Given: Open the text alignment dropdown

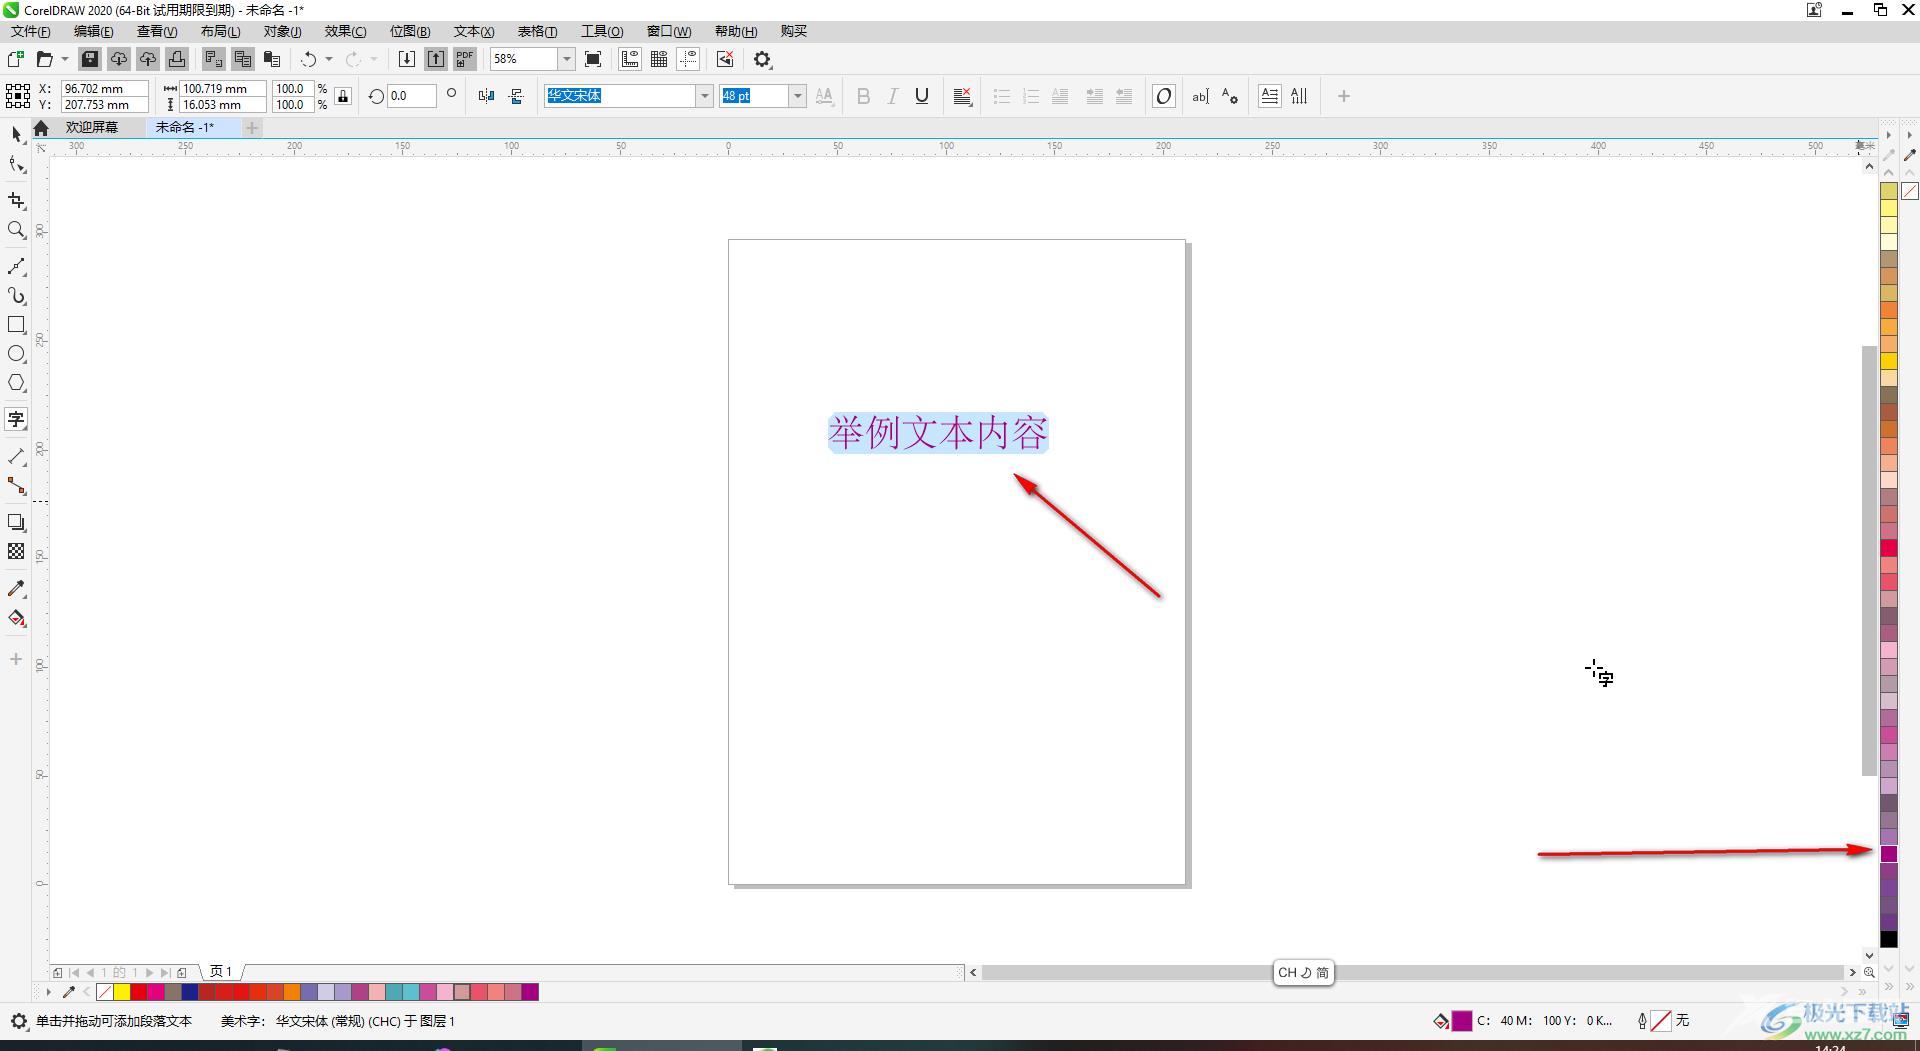Looking at the screenshot, I should pyautogui.click(x=963, y=96).
